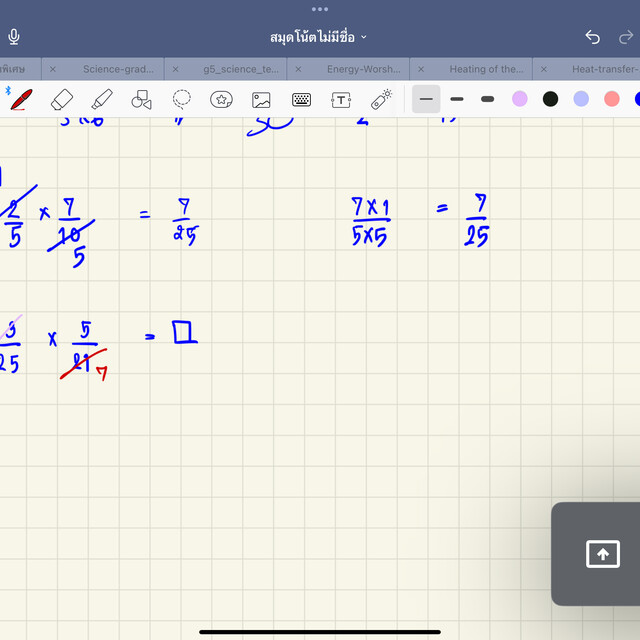This screenshot has height=640, width=640.
Task: Choose the medium stroke width
Action: point(457,99)
